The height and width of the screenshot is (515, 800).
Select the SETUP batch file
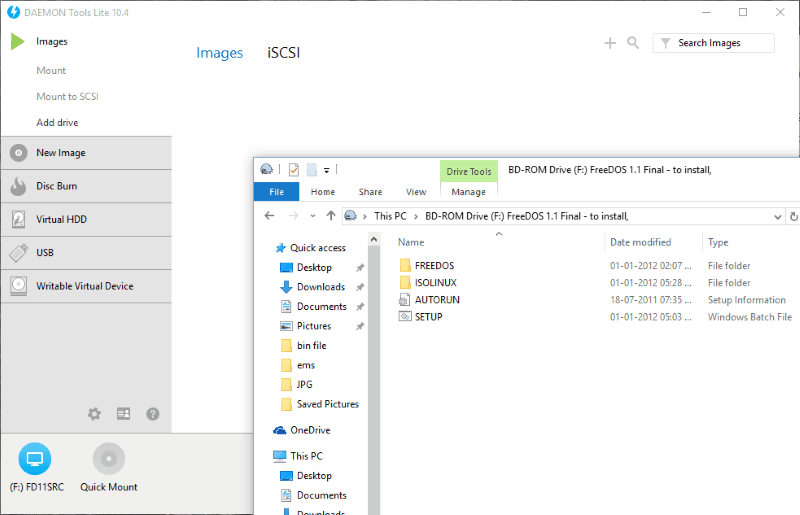pyautogui.click(x=429, y=316)
